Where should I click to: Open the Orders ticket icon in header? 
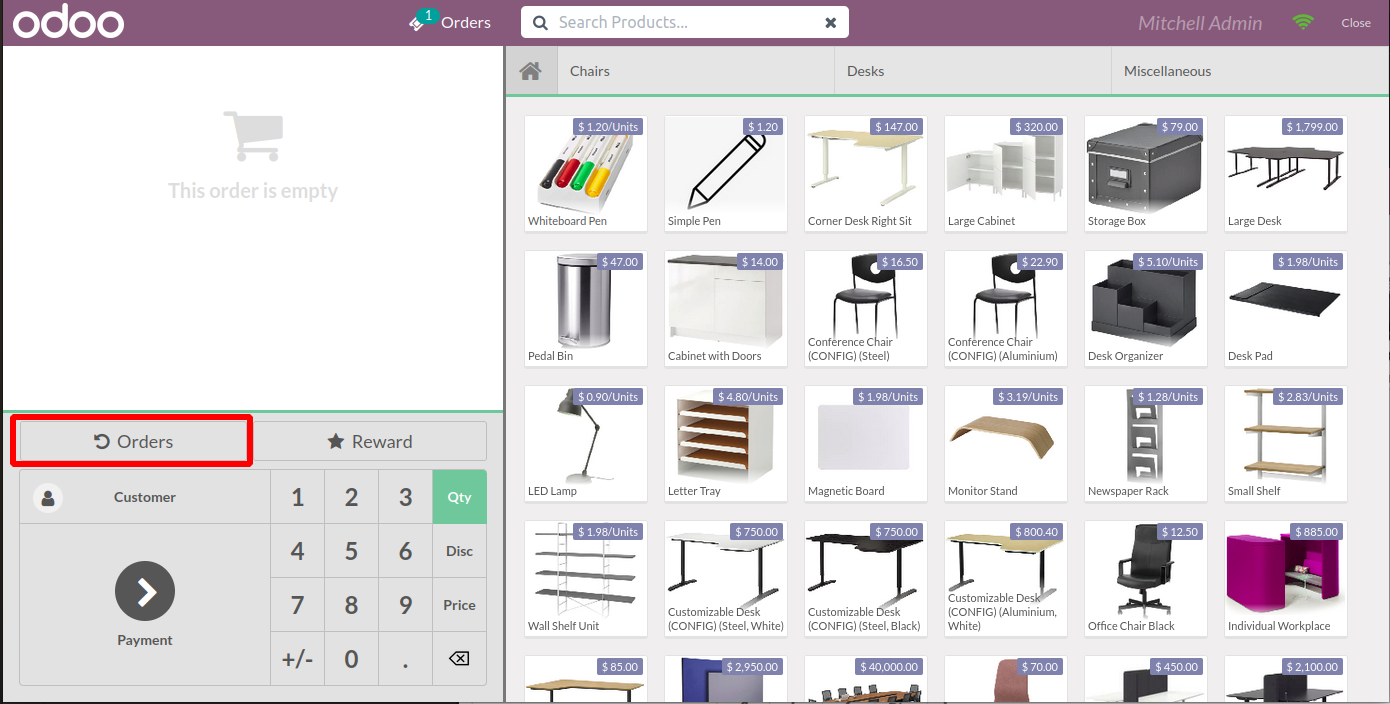coord(419,22)
